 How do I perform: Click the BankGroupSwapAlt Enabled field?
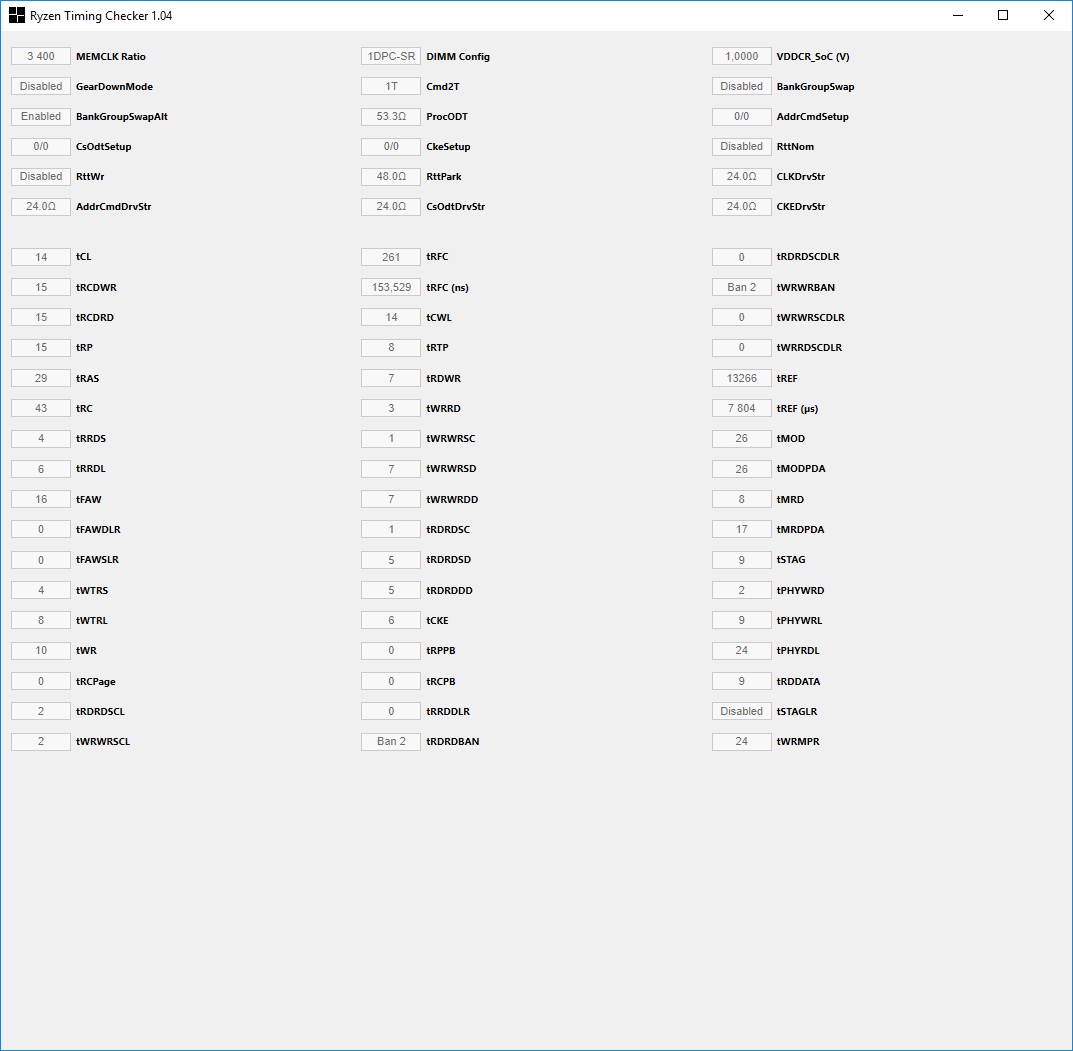(41, 116)
